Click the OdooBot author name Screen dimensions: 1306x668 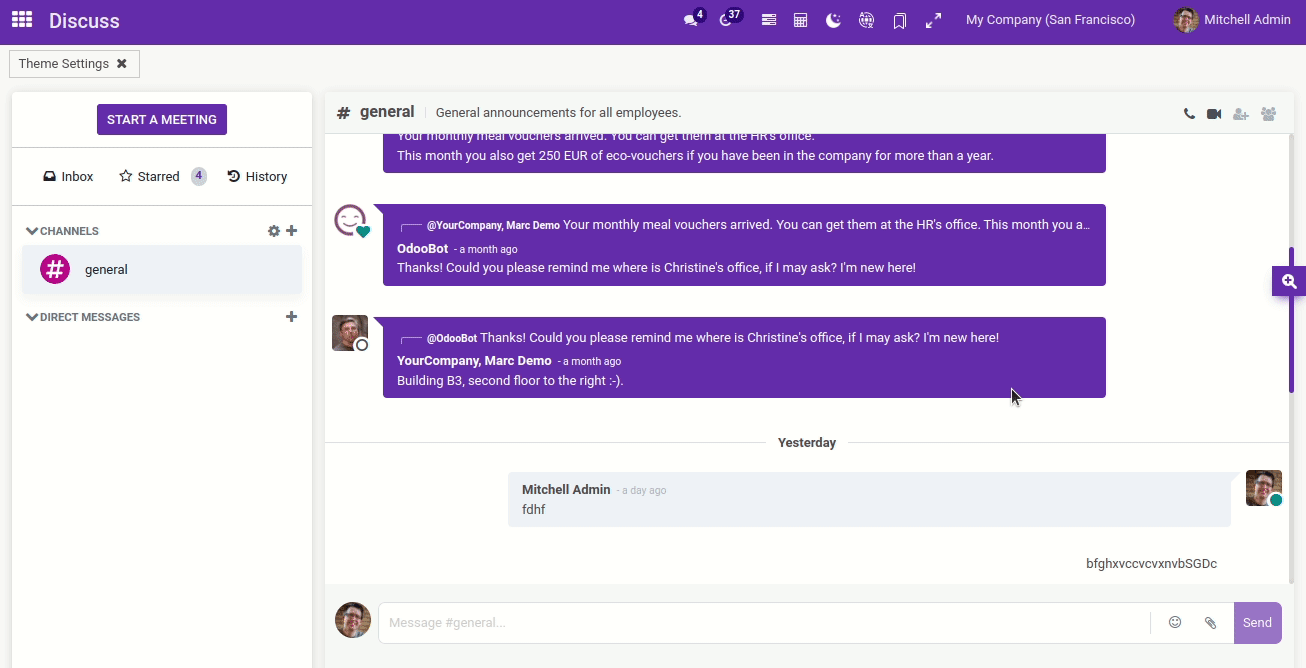[422, 249]
